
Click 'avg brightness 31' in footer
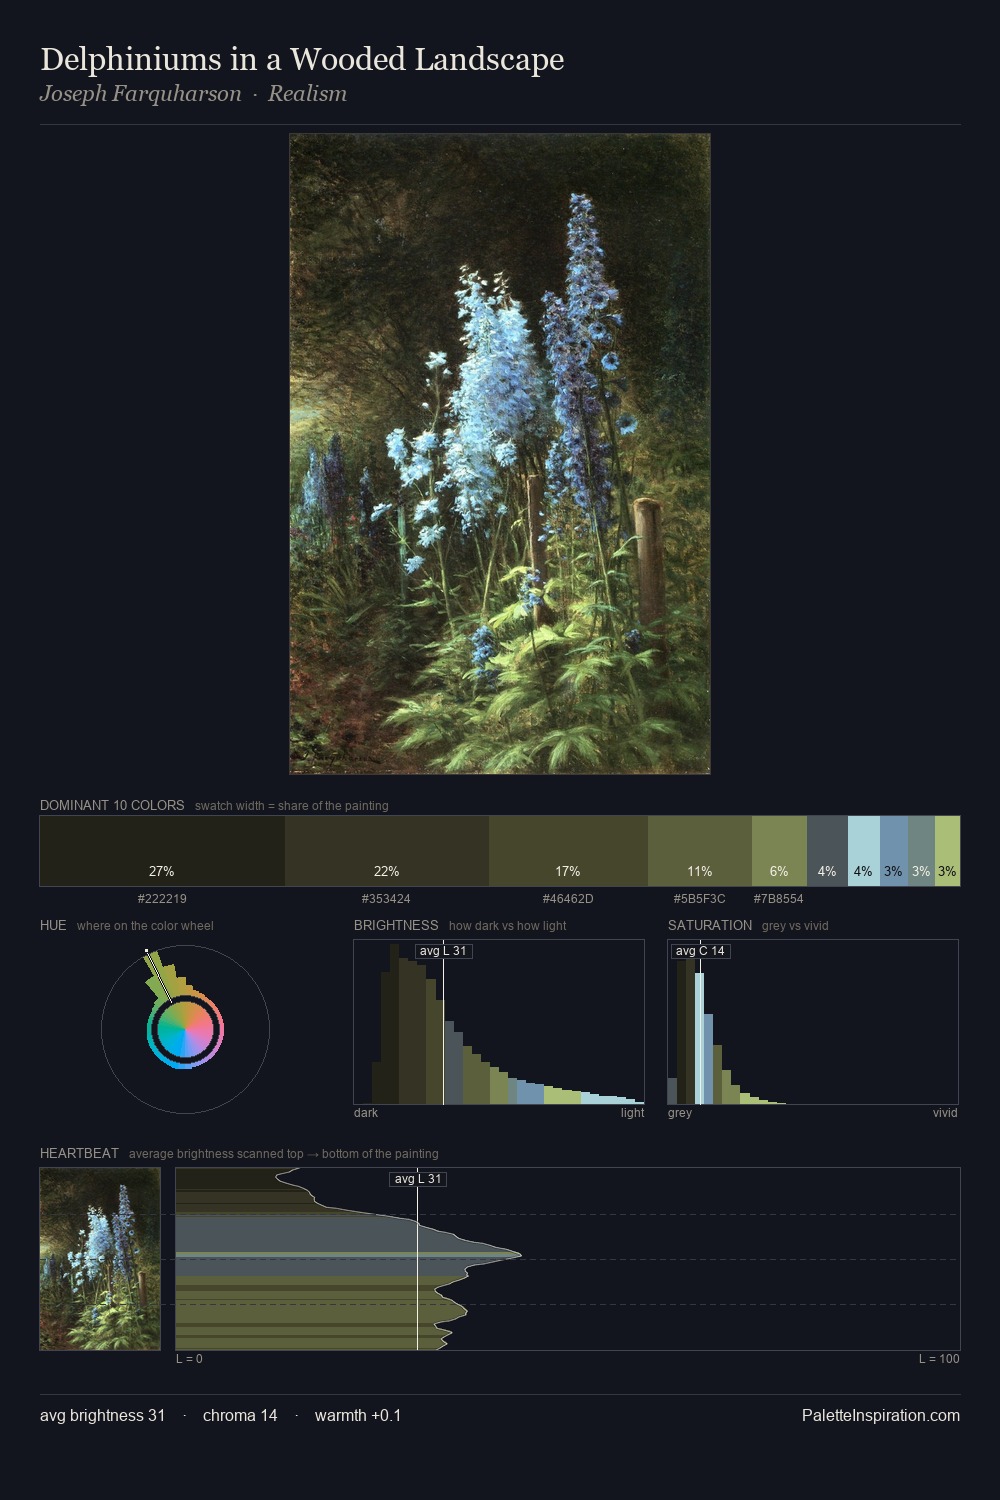coord(102,1415)
